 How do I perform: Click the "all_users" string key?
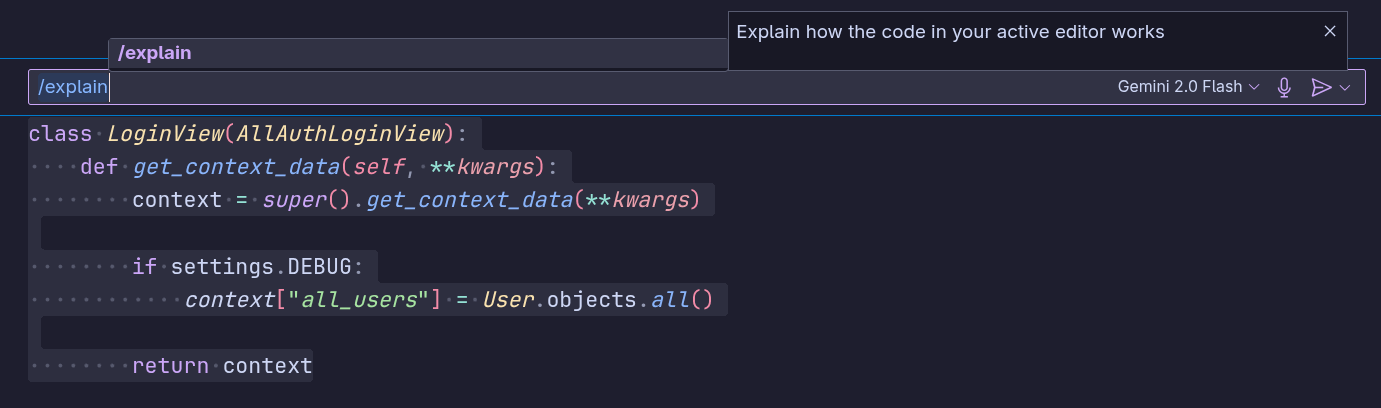pos(359,300)
